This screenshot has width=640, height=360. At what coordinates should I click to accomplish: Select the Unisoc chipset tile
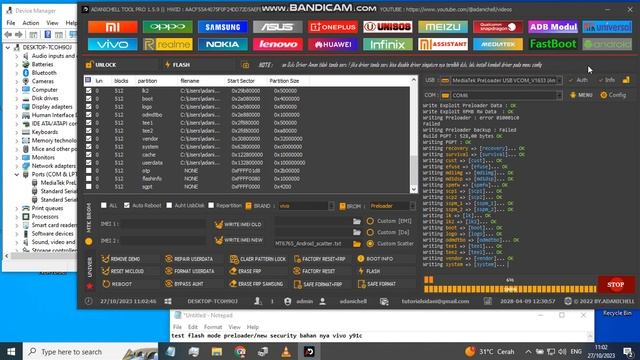click(x=388, y=27)
